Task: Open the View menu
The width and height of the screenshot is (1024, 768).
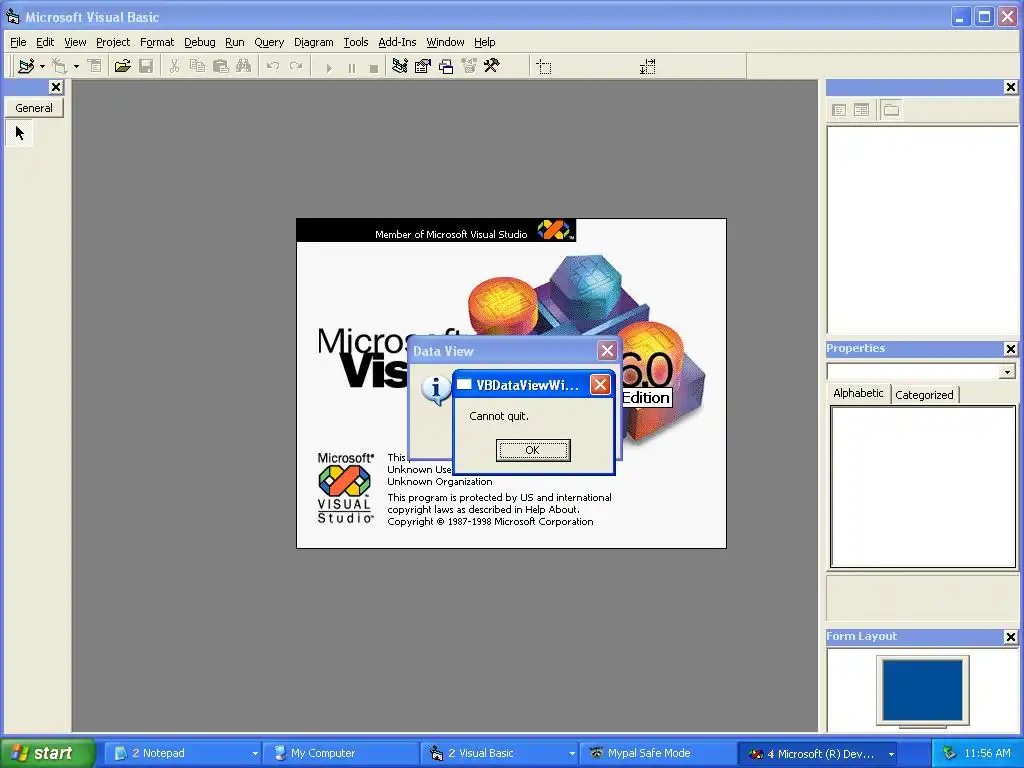Action: coord(75,42)
